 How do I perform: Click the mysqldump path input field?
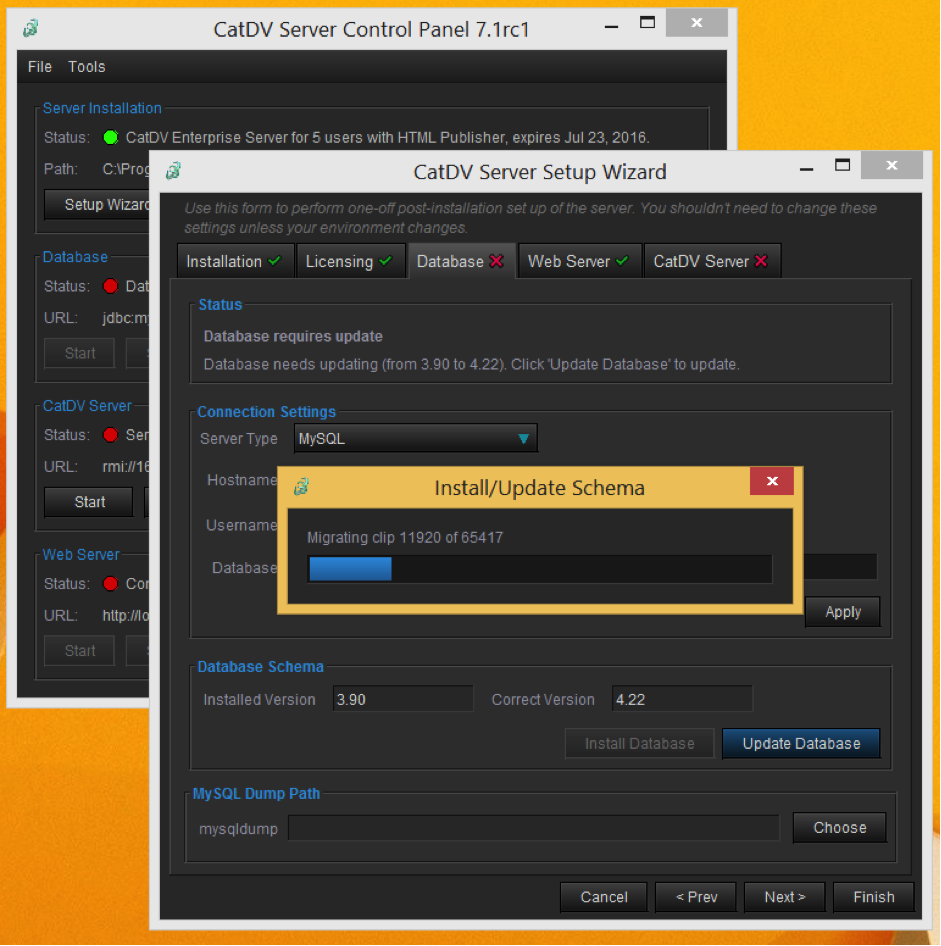[x=534, y=828]
